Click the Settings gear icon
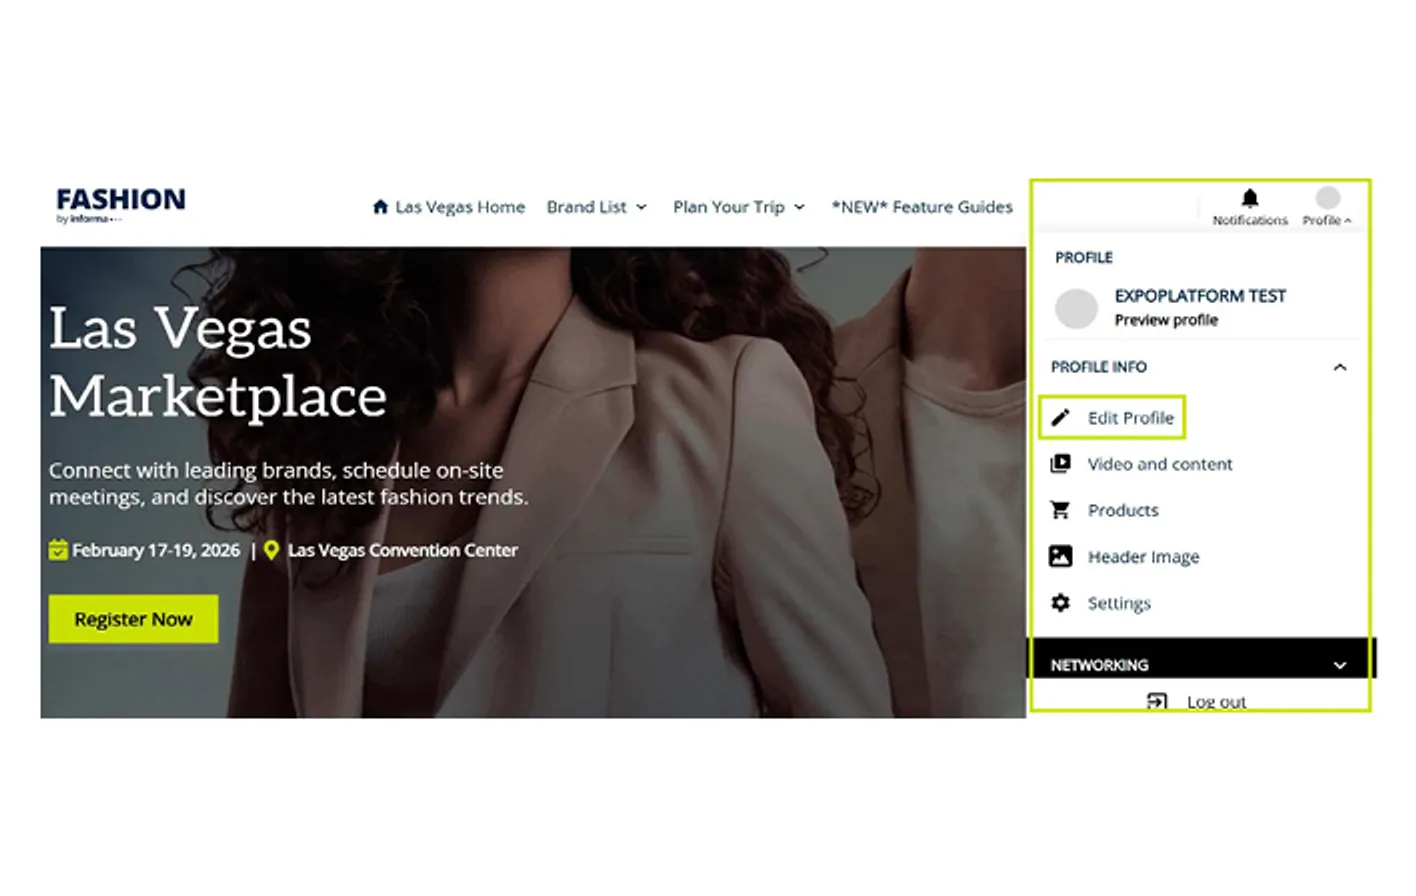 [1060, 603]
